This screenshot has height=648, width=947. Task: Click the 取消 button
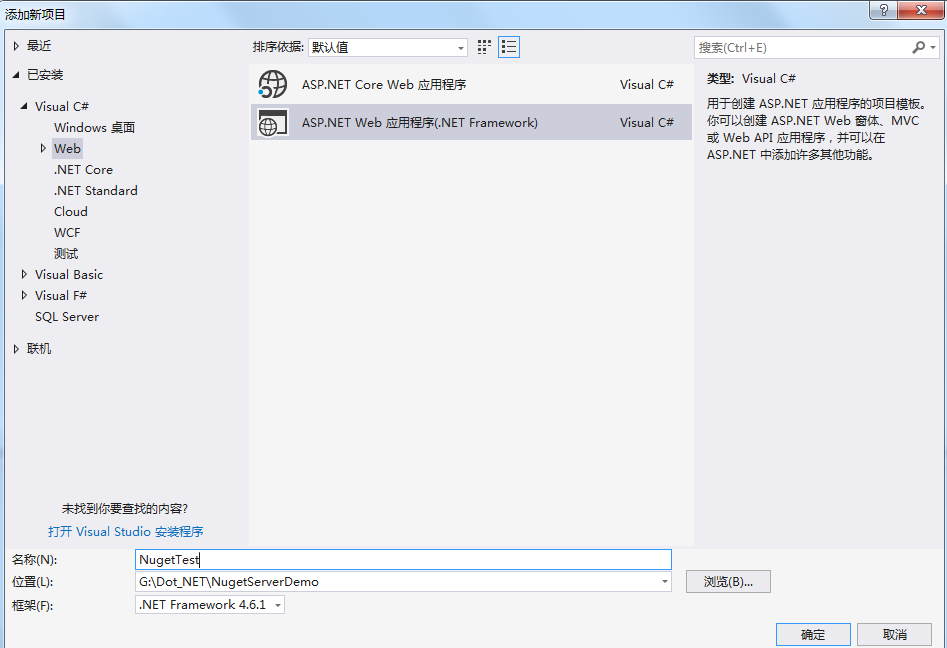click(894, 635)
